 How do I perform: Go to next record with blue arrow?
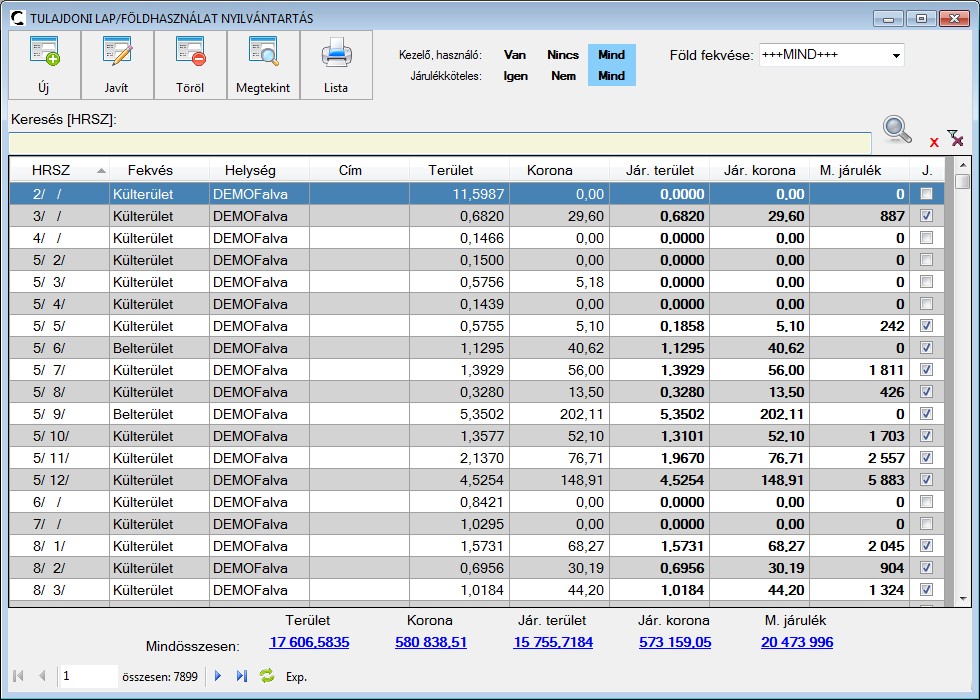[x=219, y=676]
